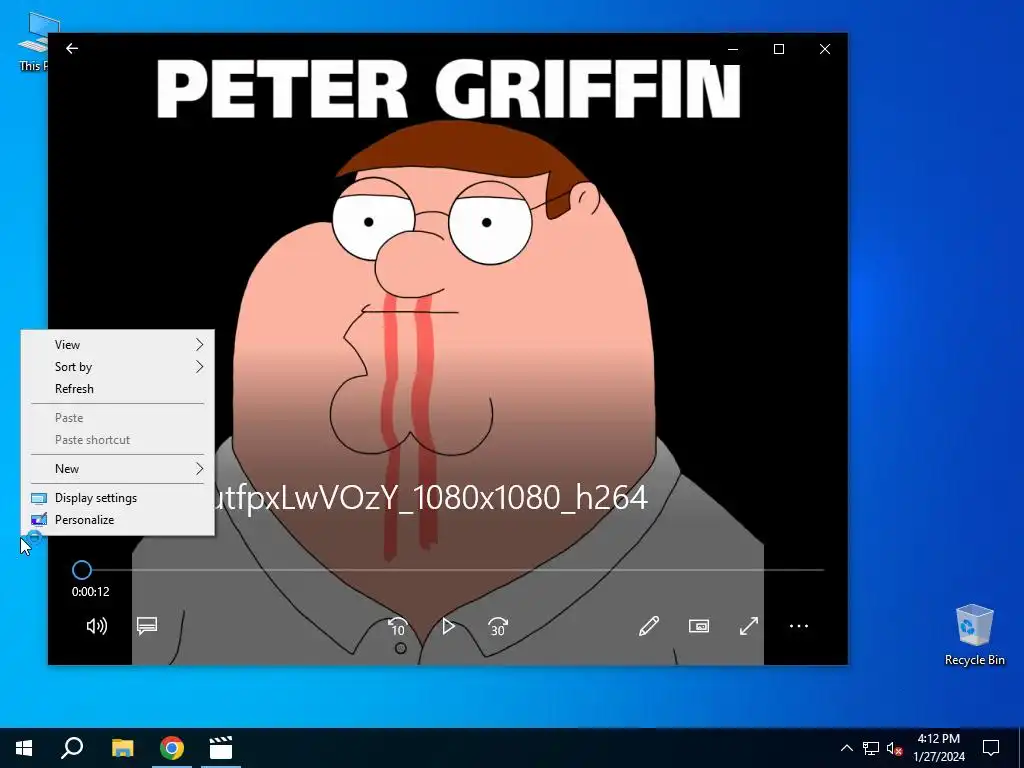Maximize the video player window
The width and height of the screenshot is (1024, 768).
[778, 49]
